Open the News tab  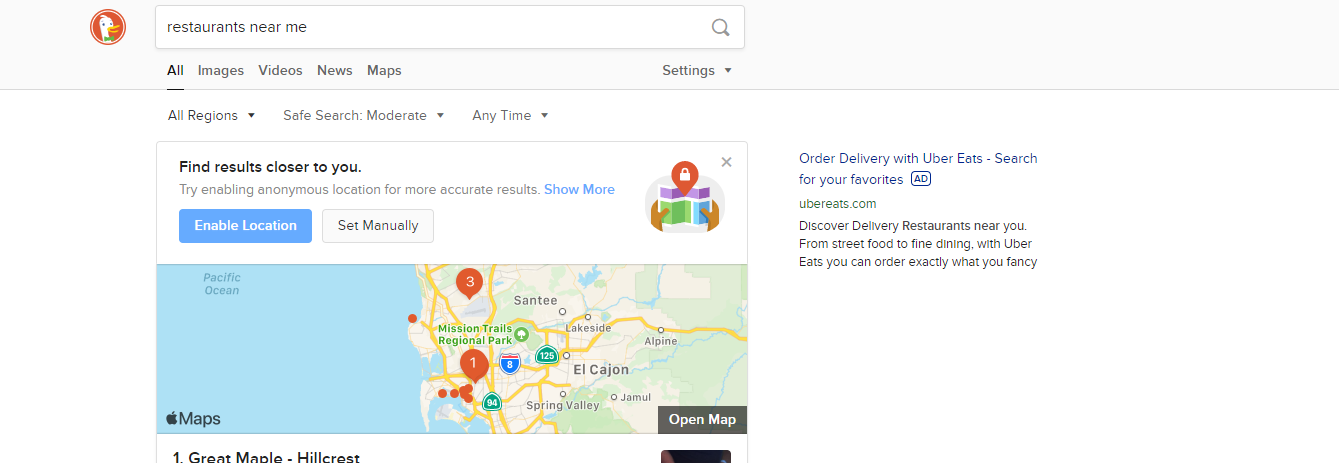click(x=335, y=70)
